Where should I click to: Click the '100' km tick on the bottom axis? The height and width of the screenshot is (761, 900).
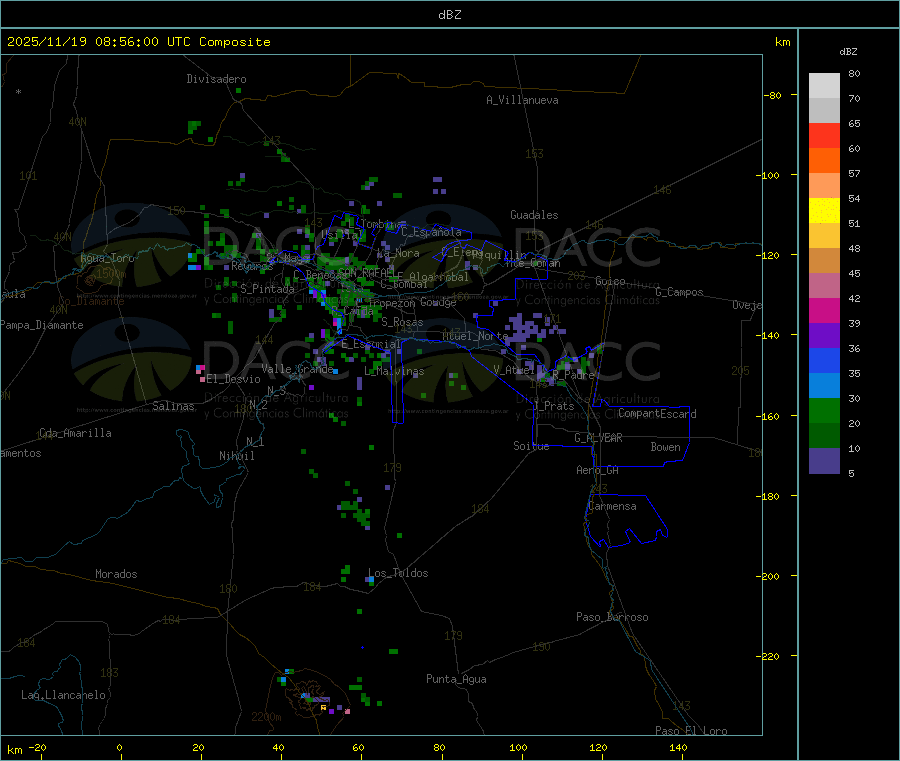point(518,747)
